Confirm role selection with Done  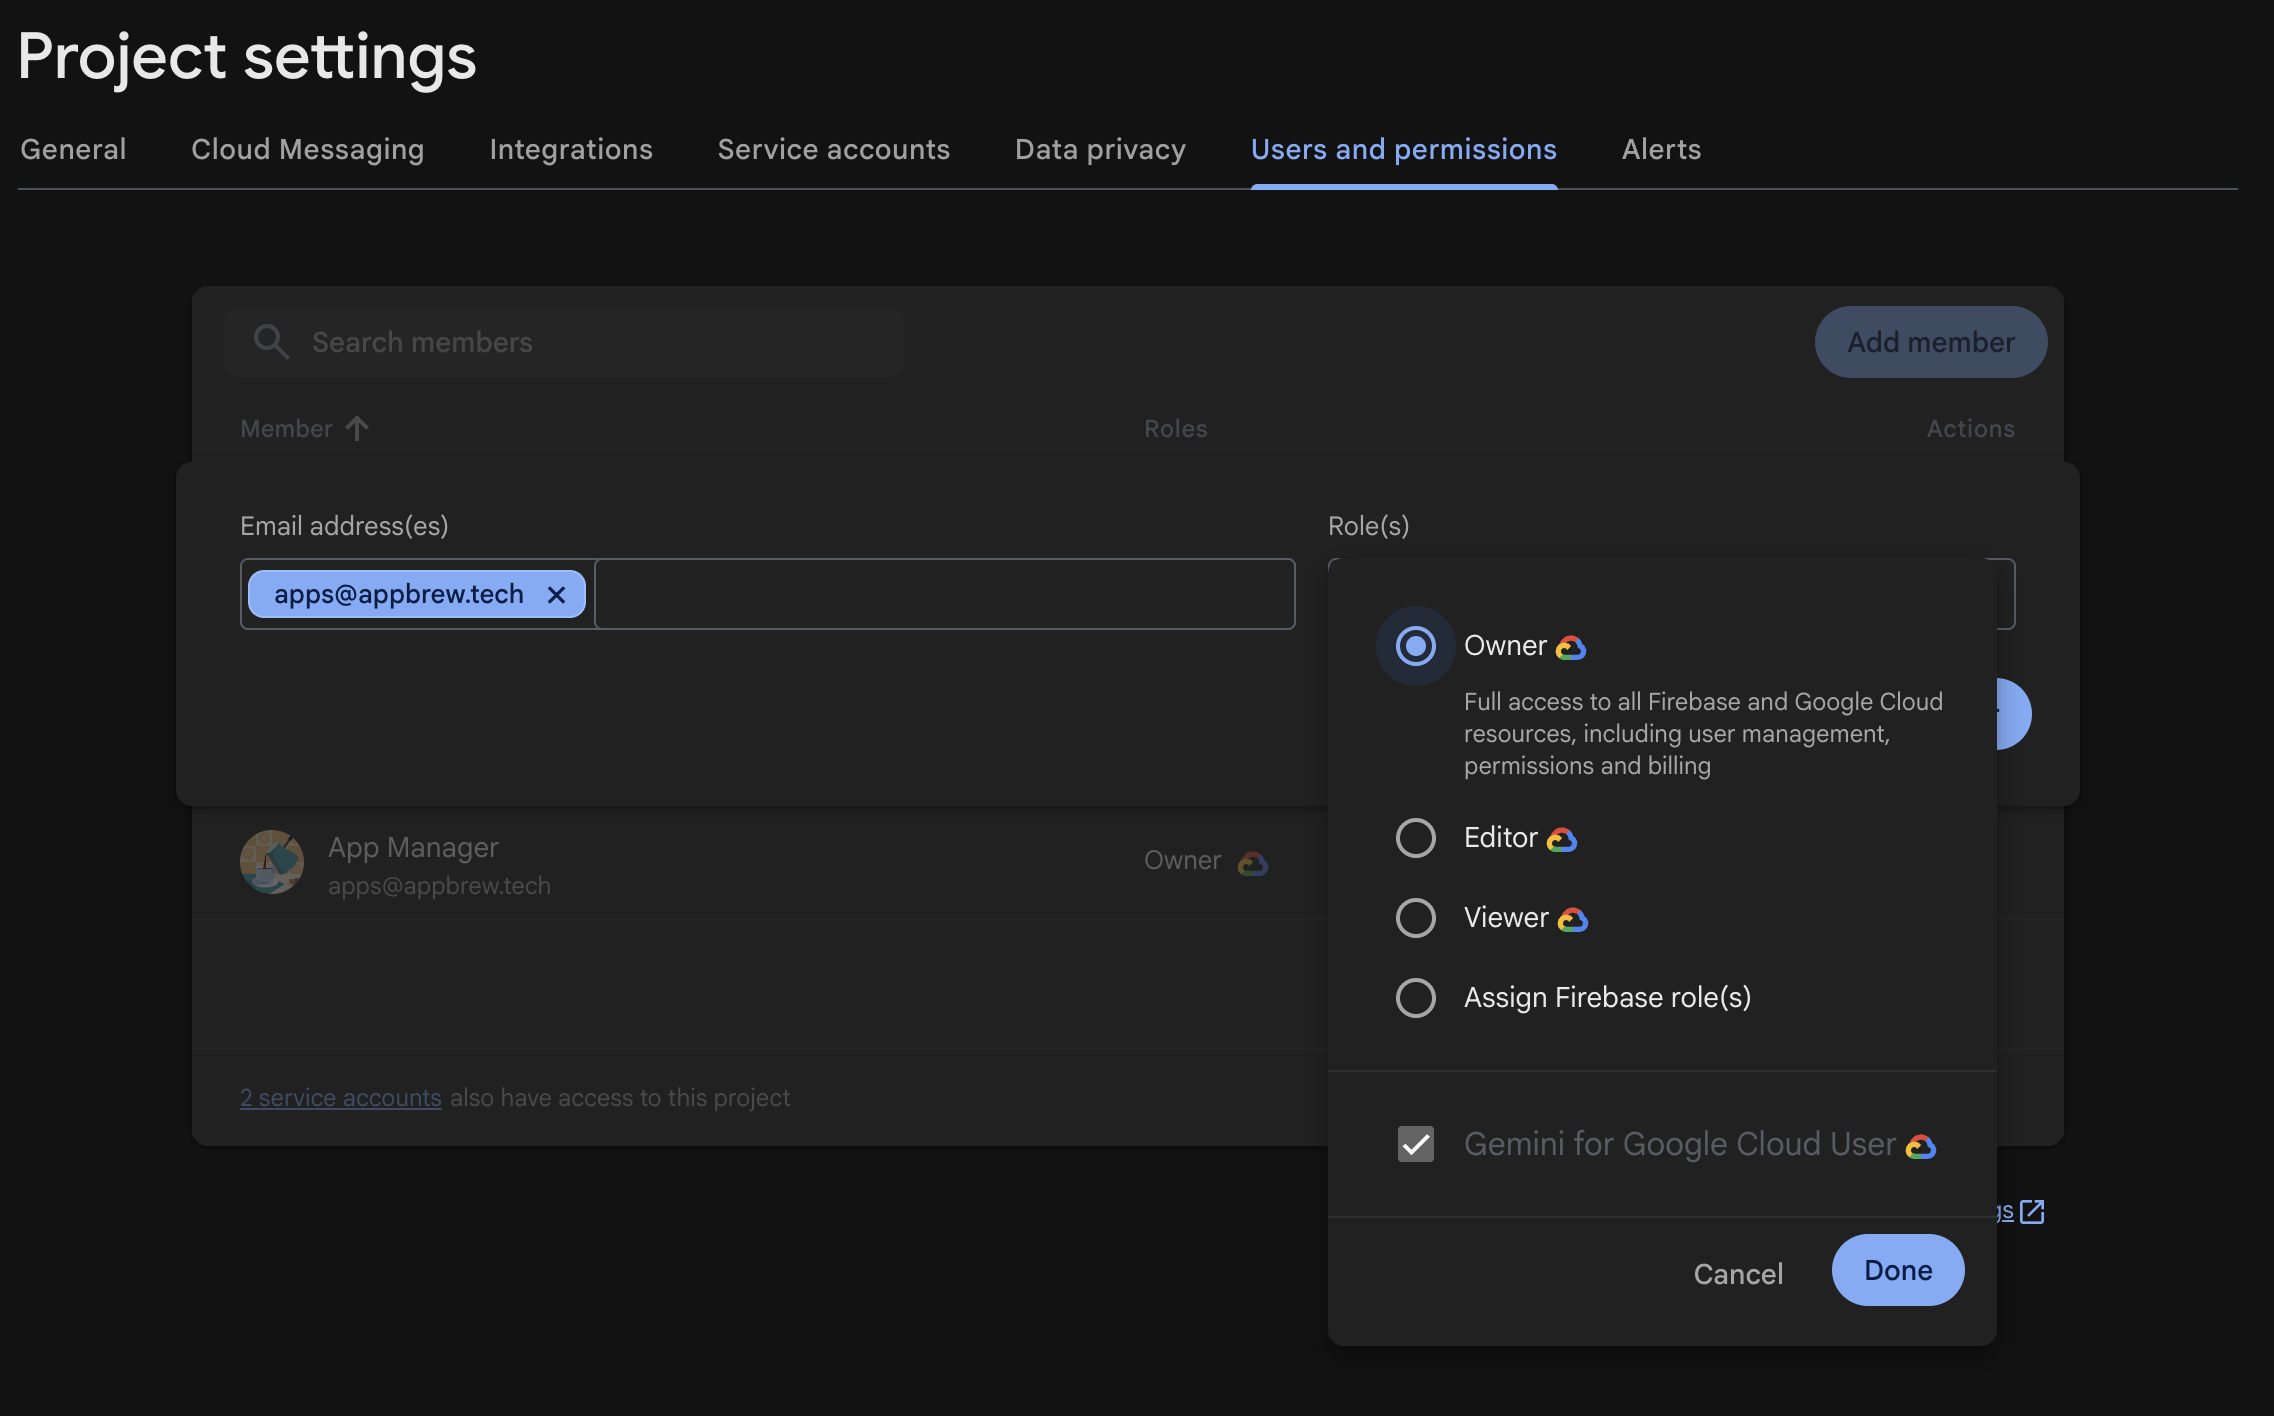(x=1898, y=1270)
